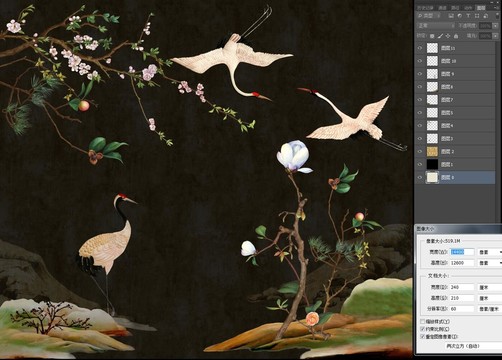Open document width unit 厘米 dropdown
The image size is (502, 360).
click(x=490, y=287)
